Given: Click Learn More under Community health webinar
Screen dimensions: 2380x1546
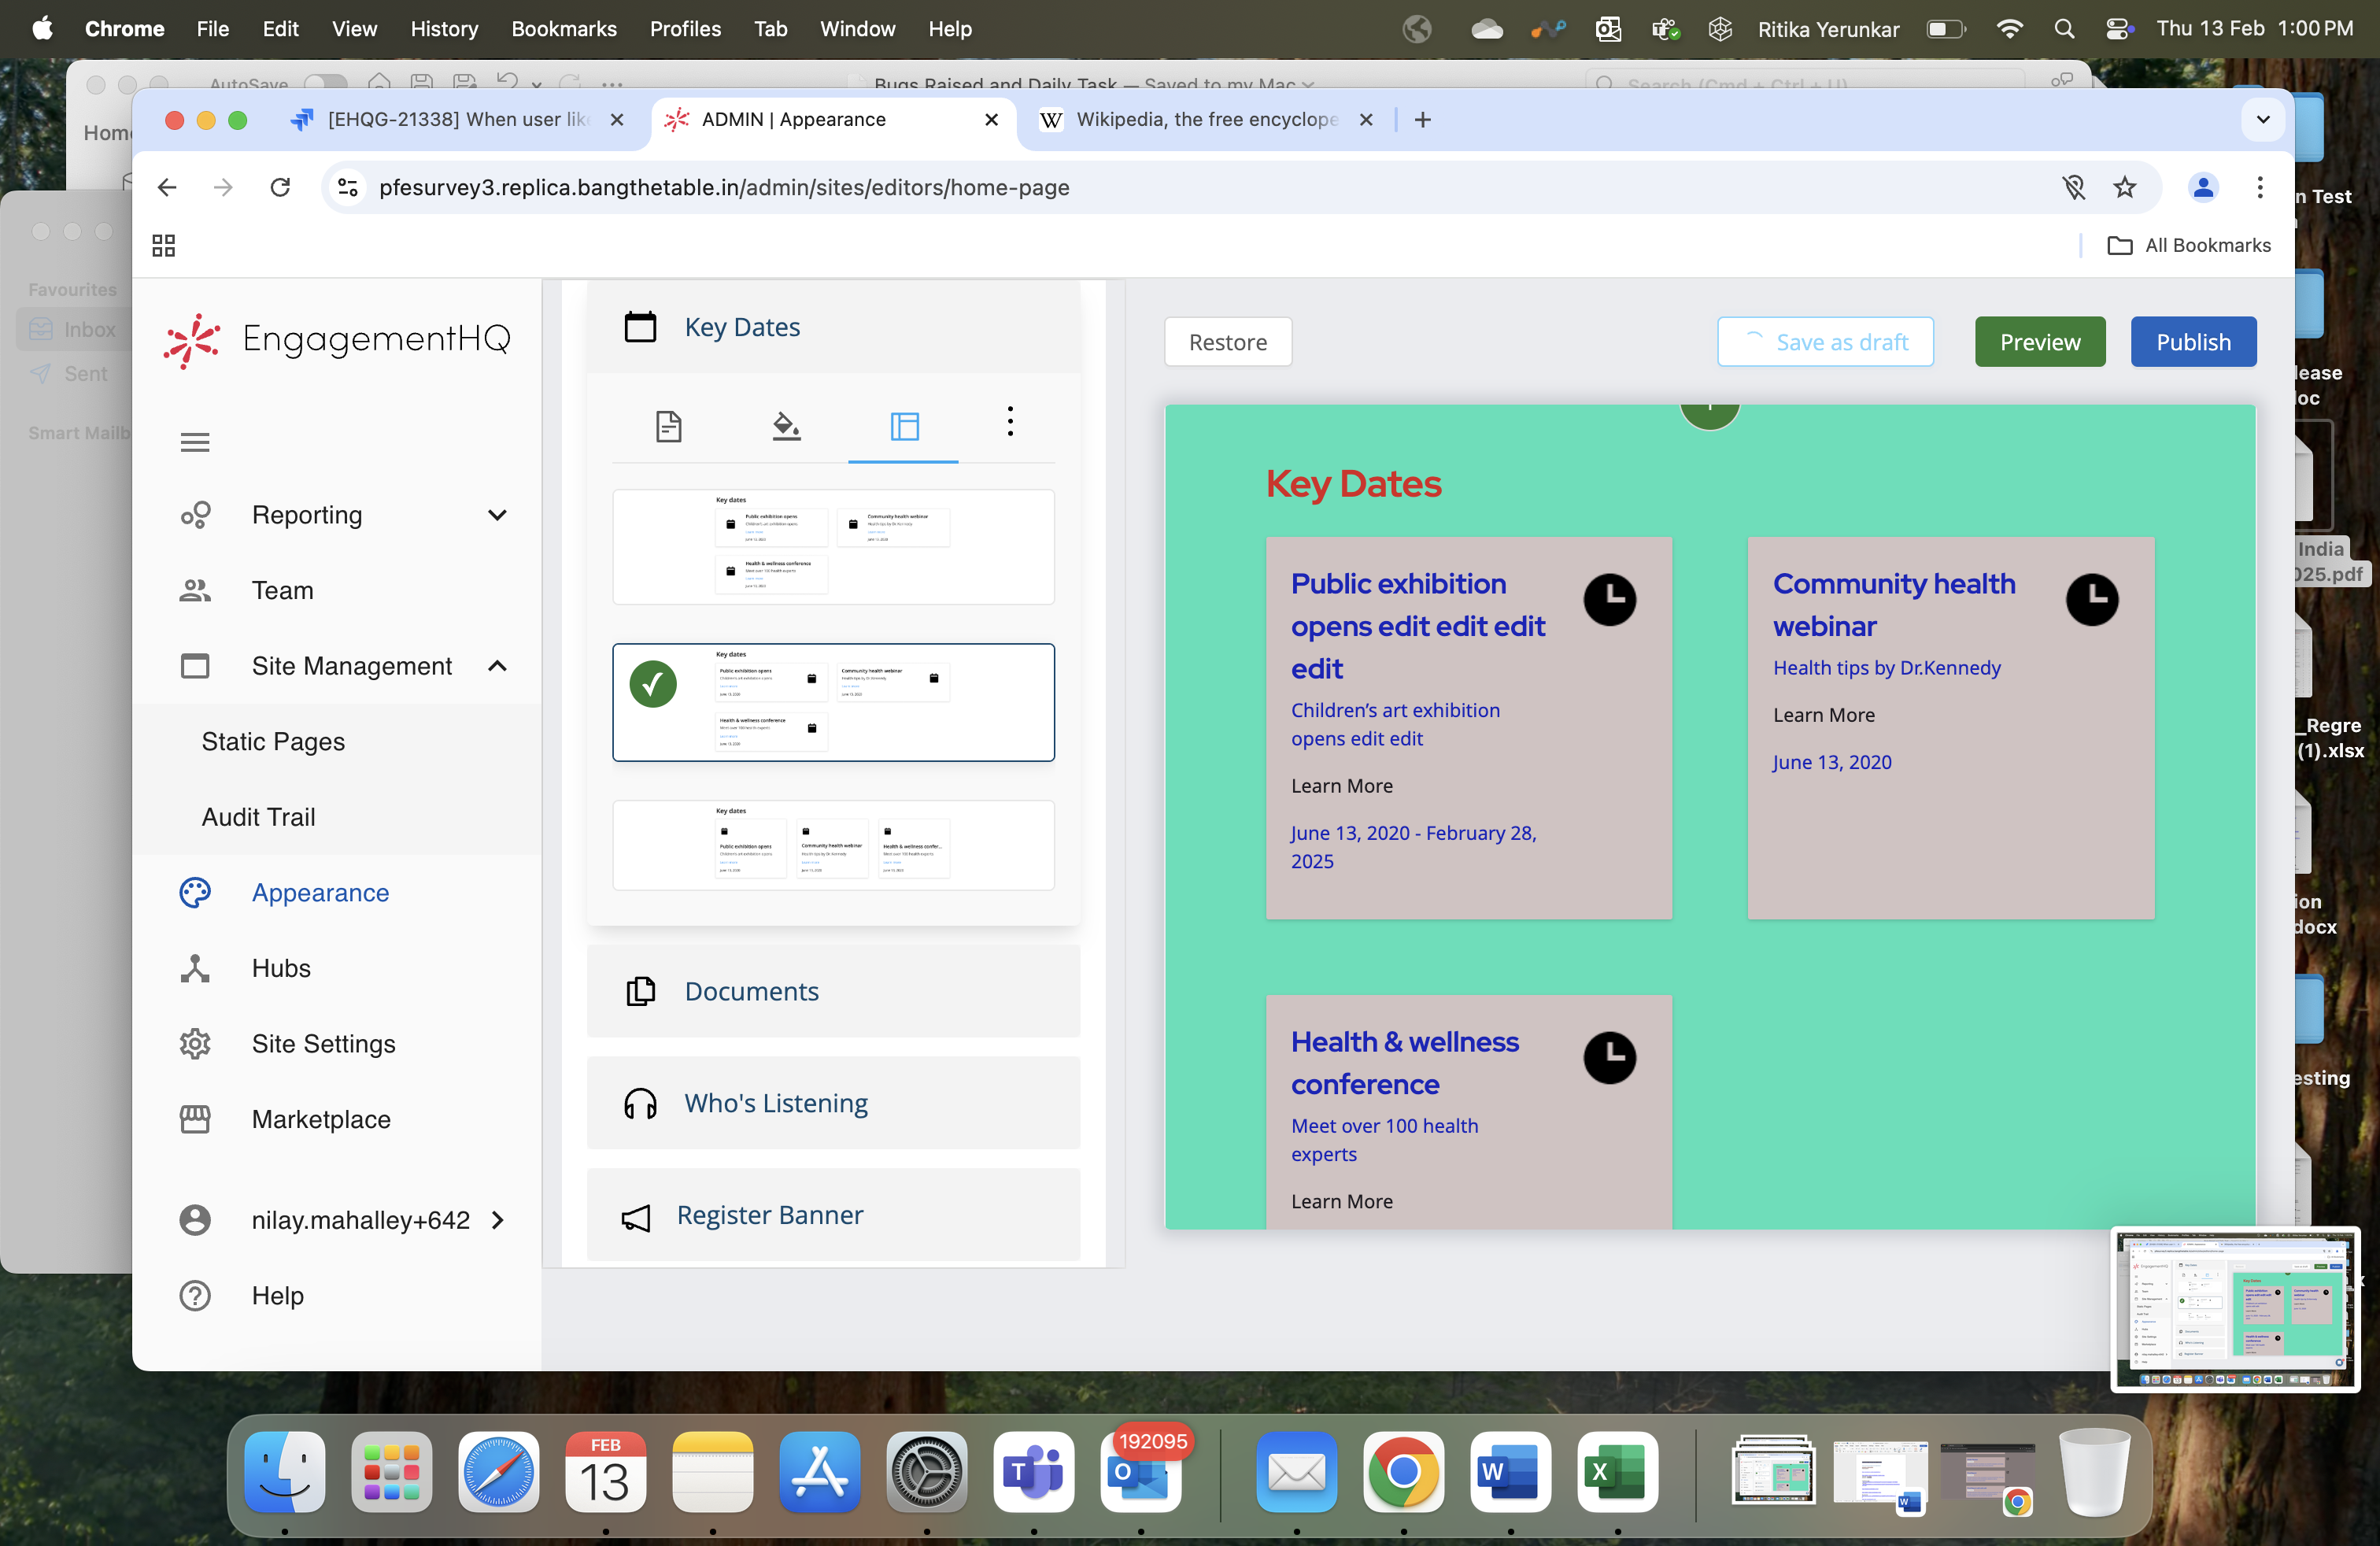Looking at the screenshot, I should (x=1823, y=715).
